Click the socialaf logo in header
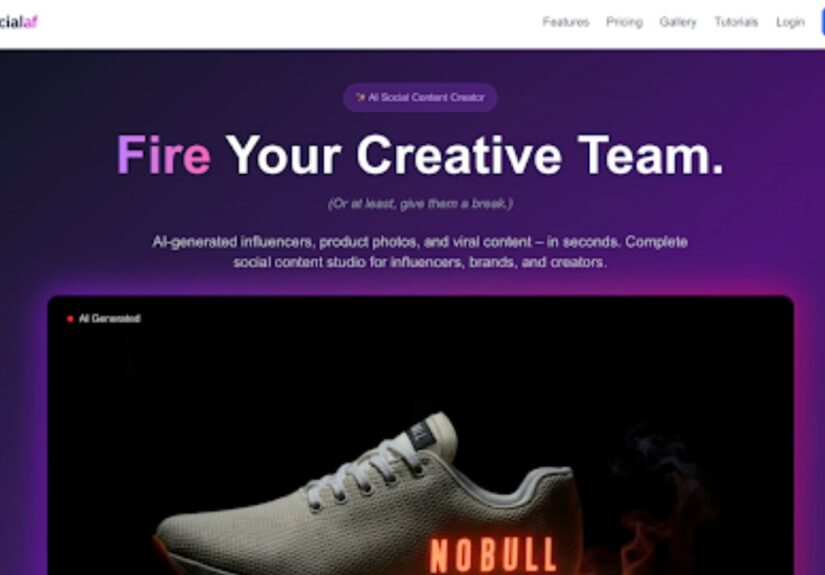Image resolution: width=825 pixels, height=575 pixels. [18, 22]
